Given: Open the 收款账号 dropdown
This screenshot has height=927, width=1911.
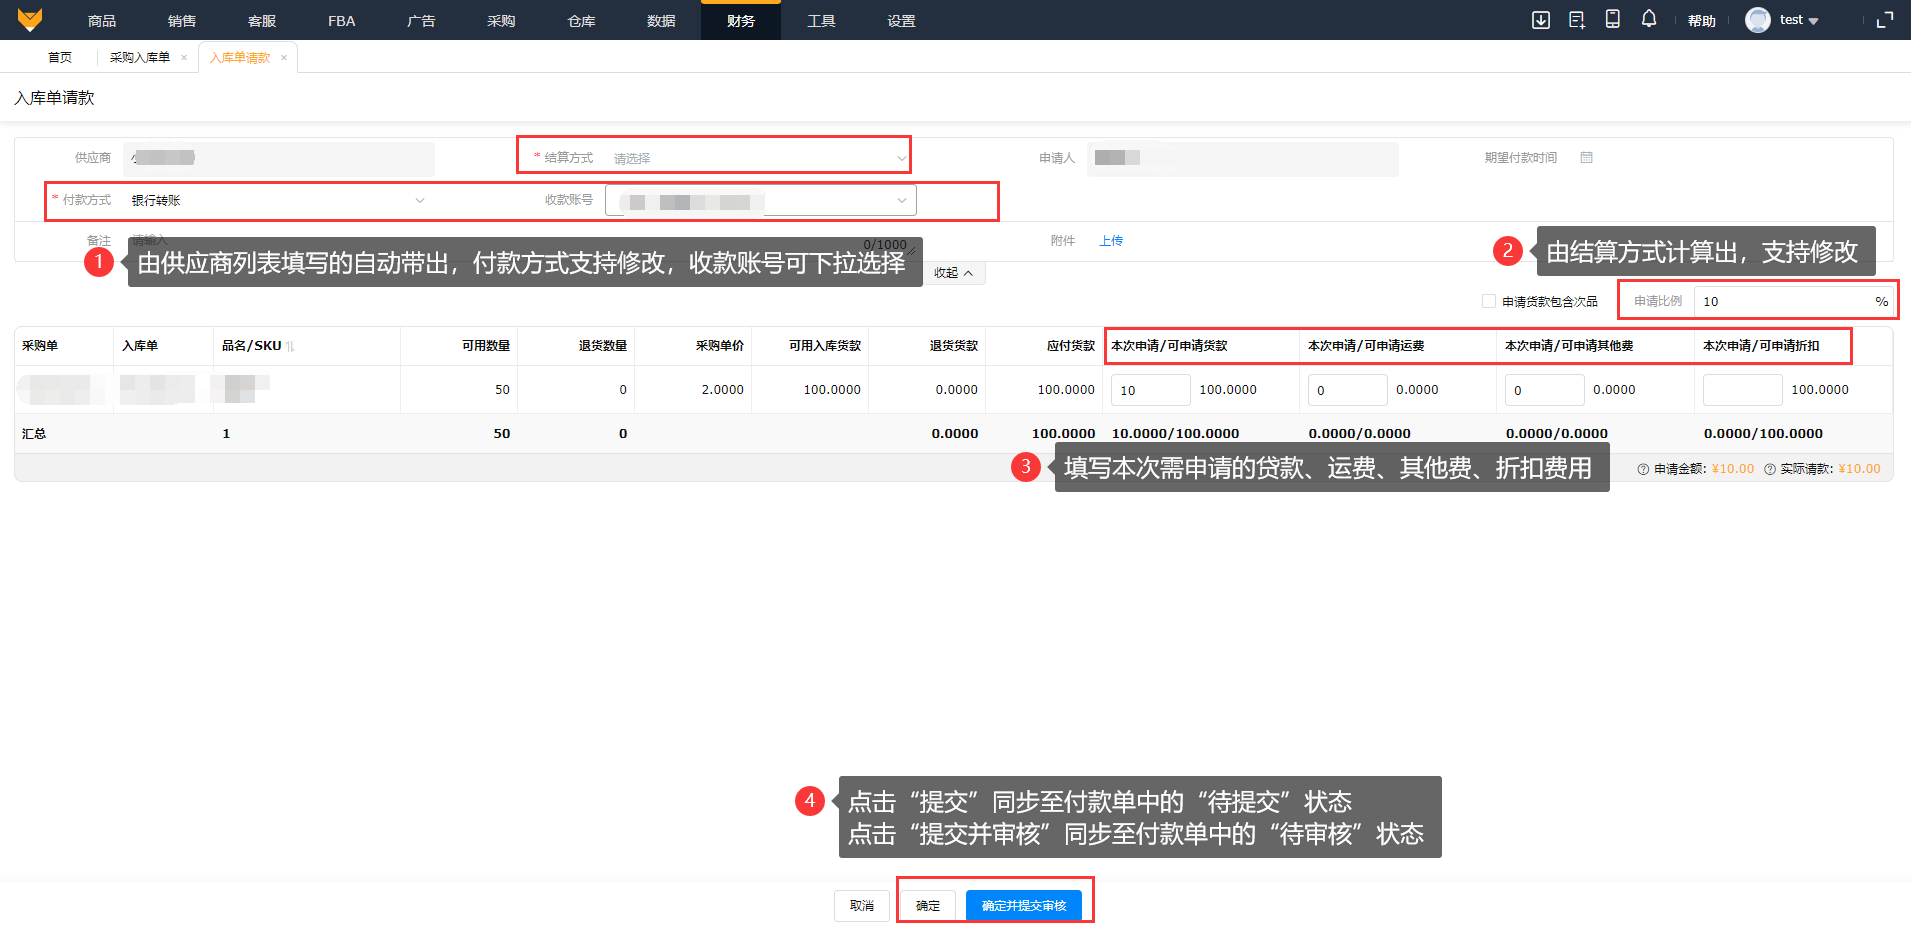Looking at the screenshot, I should (x=760, y=201).
